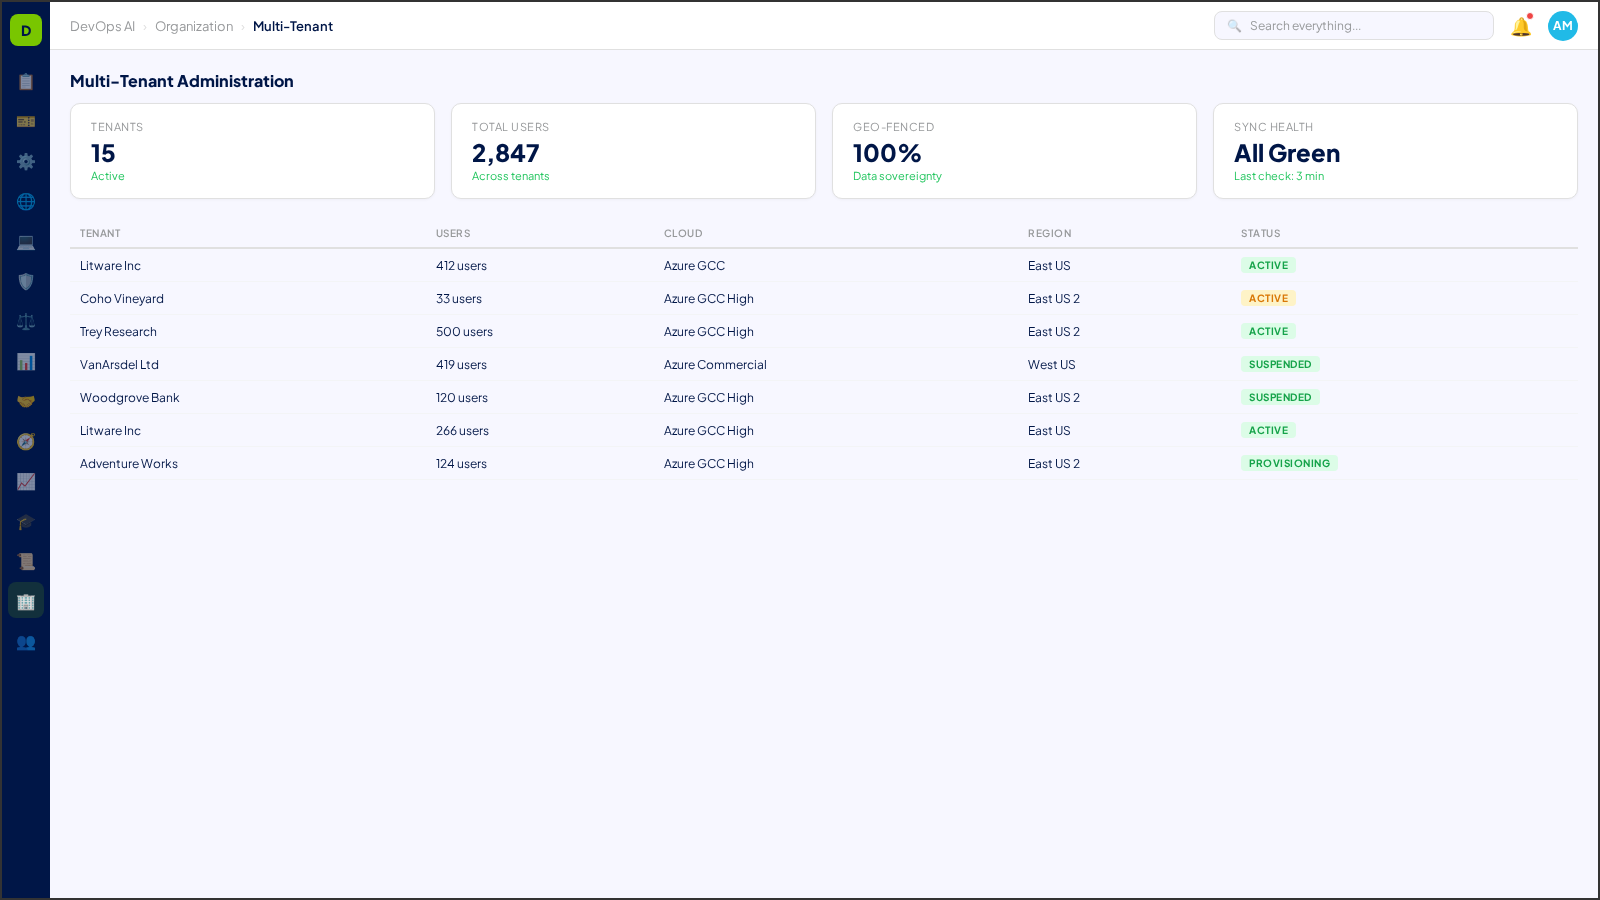The image size is (1600, 900).
Task: Toggle Litware Inc ACTIVE status badge
Action: pos(1268,265)
